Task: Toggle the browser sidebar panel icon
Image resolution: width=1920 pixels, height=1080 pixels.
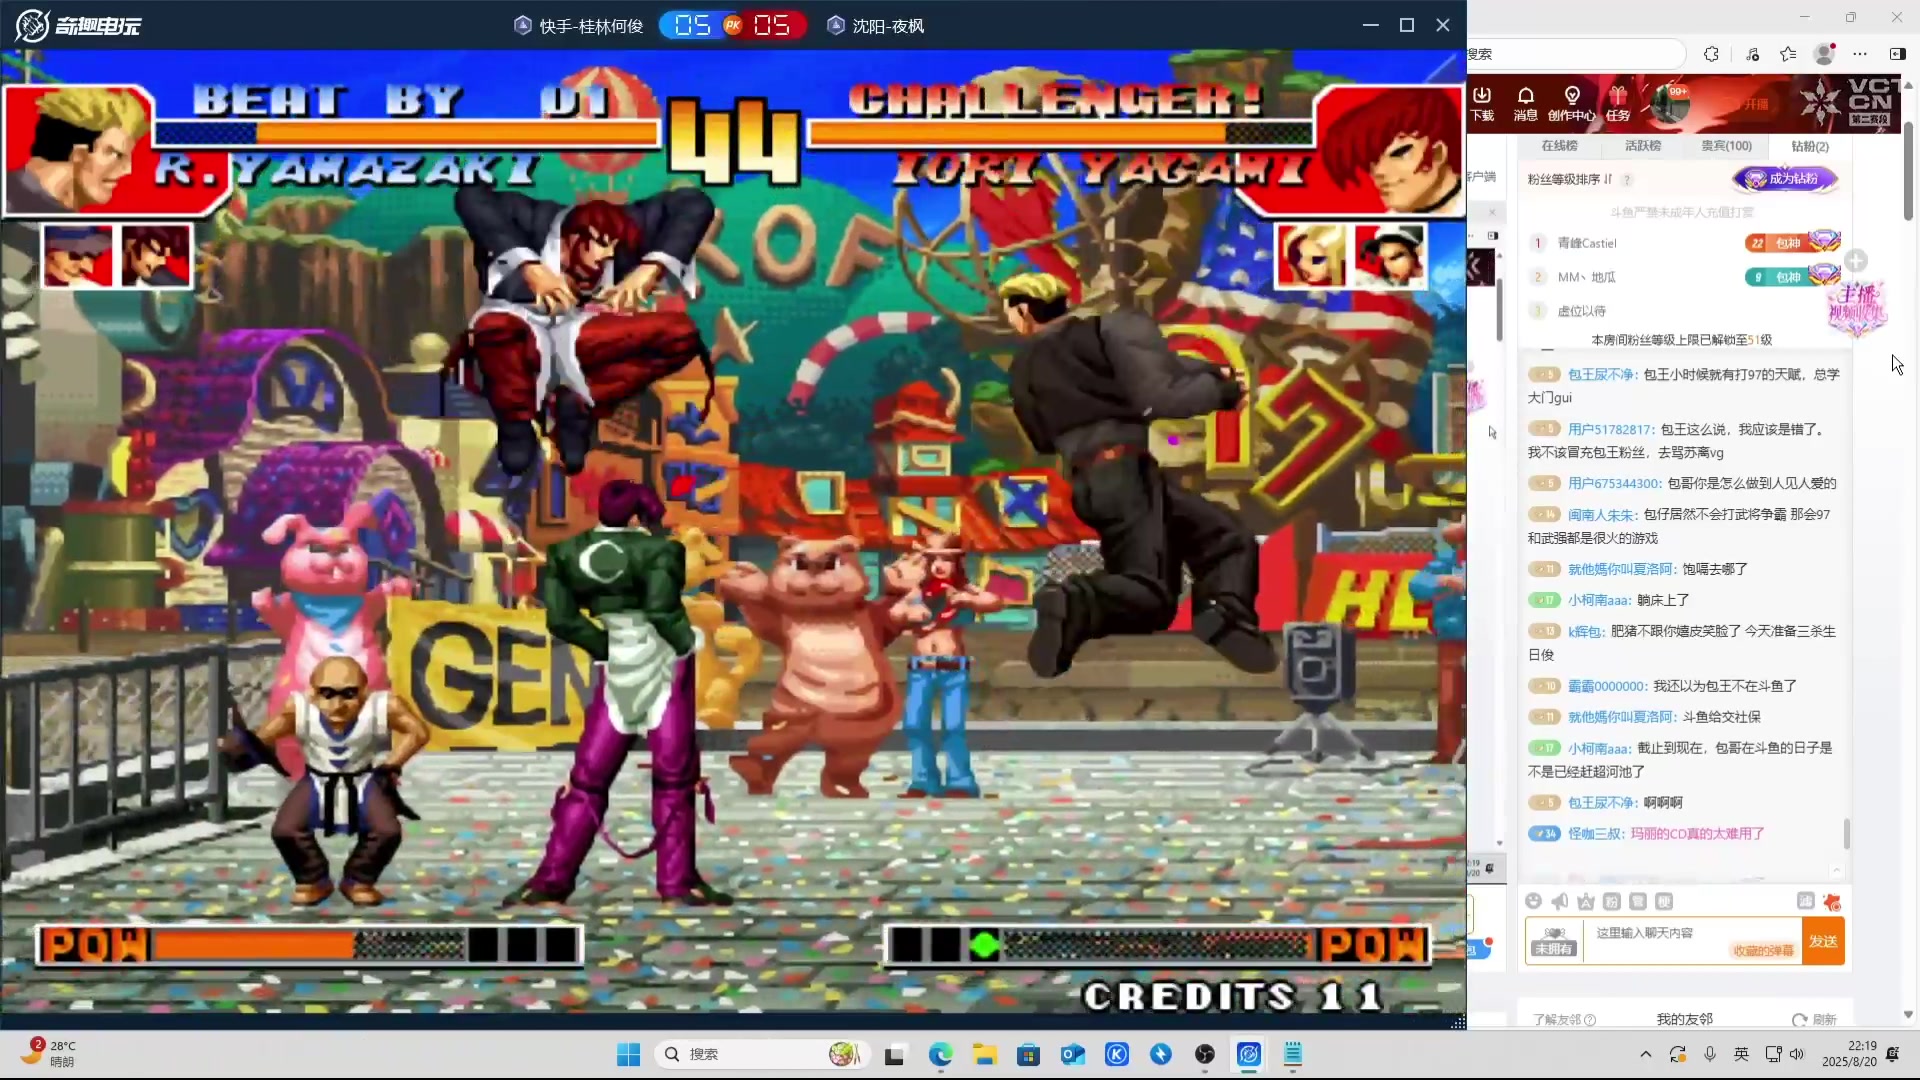Action: [1897, 54]
